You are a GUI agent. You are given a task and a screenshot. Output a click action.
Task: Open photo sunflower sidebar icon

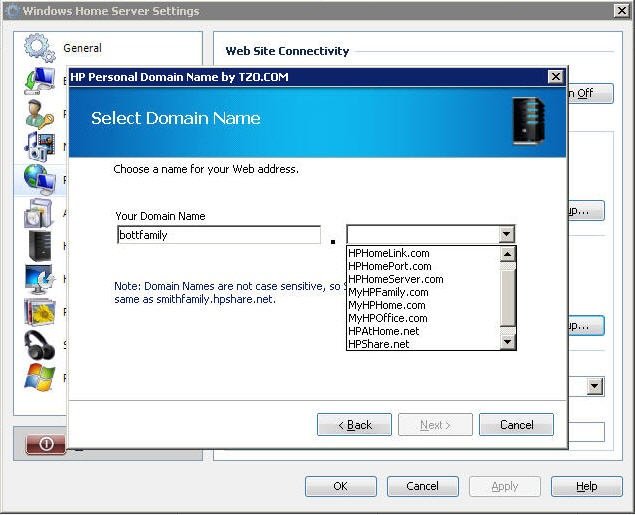pos(39,312)
